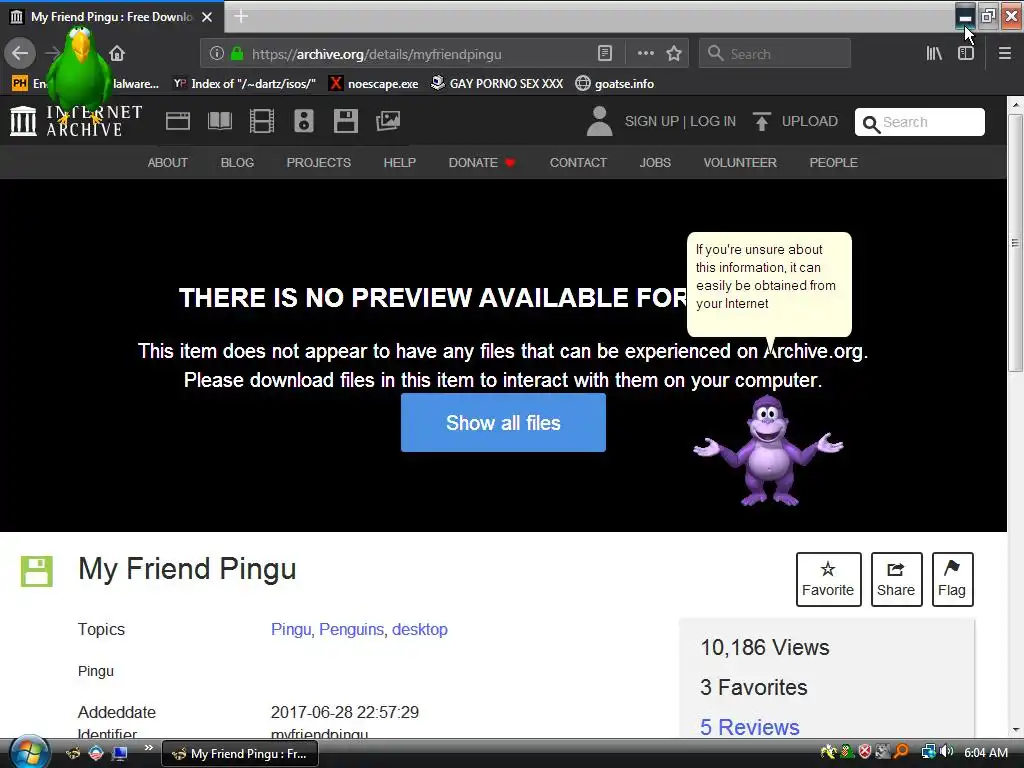Open the HELP menu item
The image size is (1024, 768).
(400, 163)
